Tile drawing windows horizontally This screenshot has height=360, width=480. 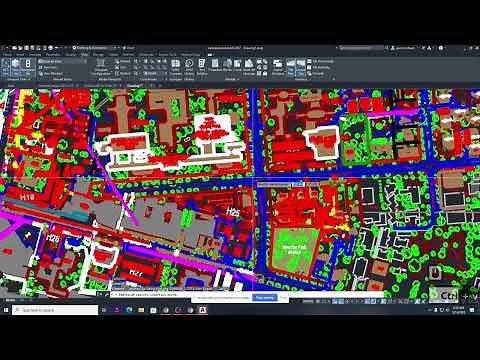[x=320, y=61]
